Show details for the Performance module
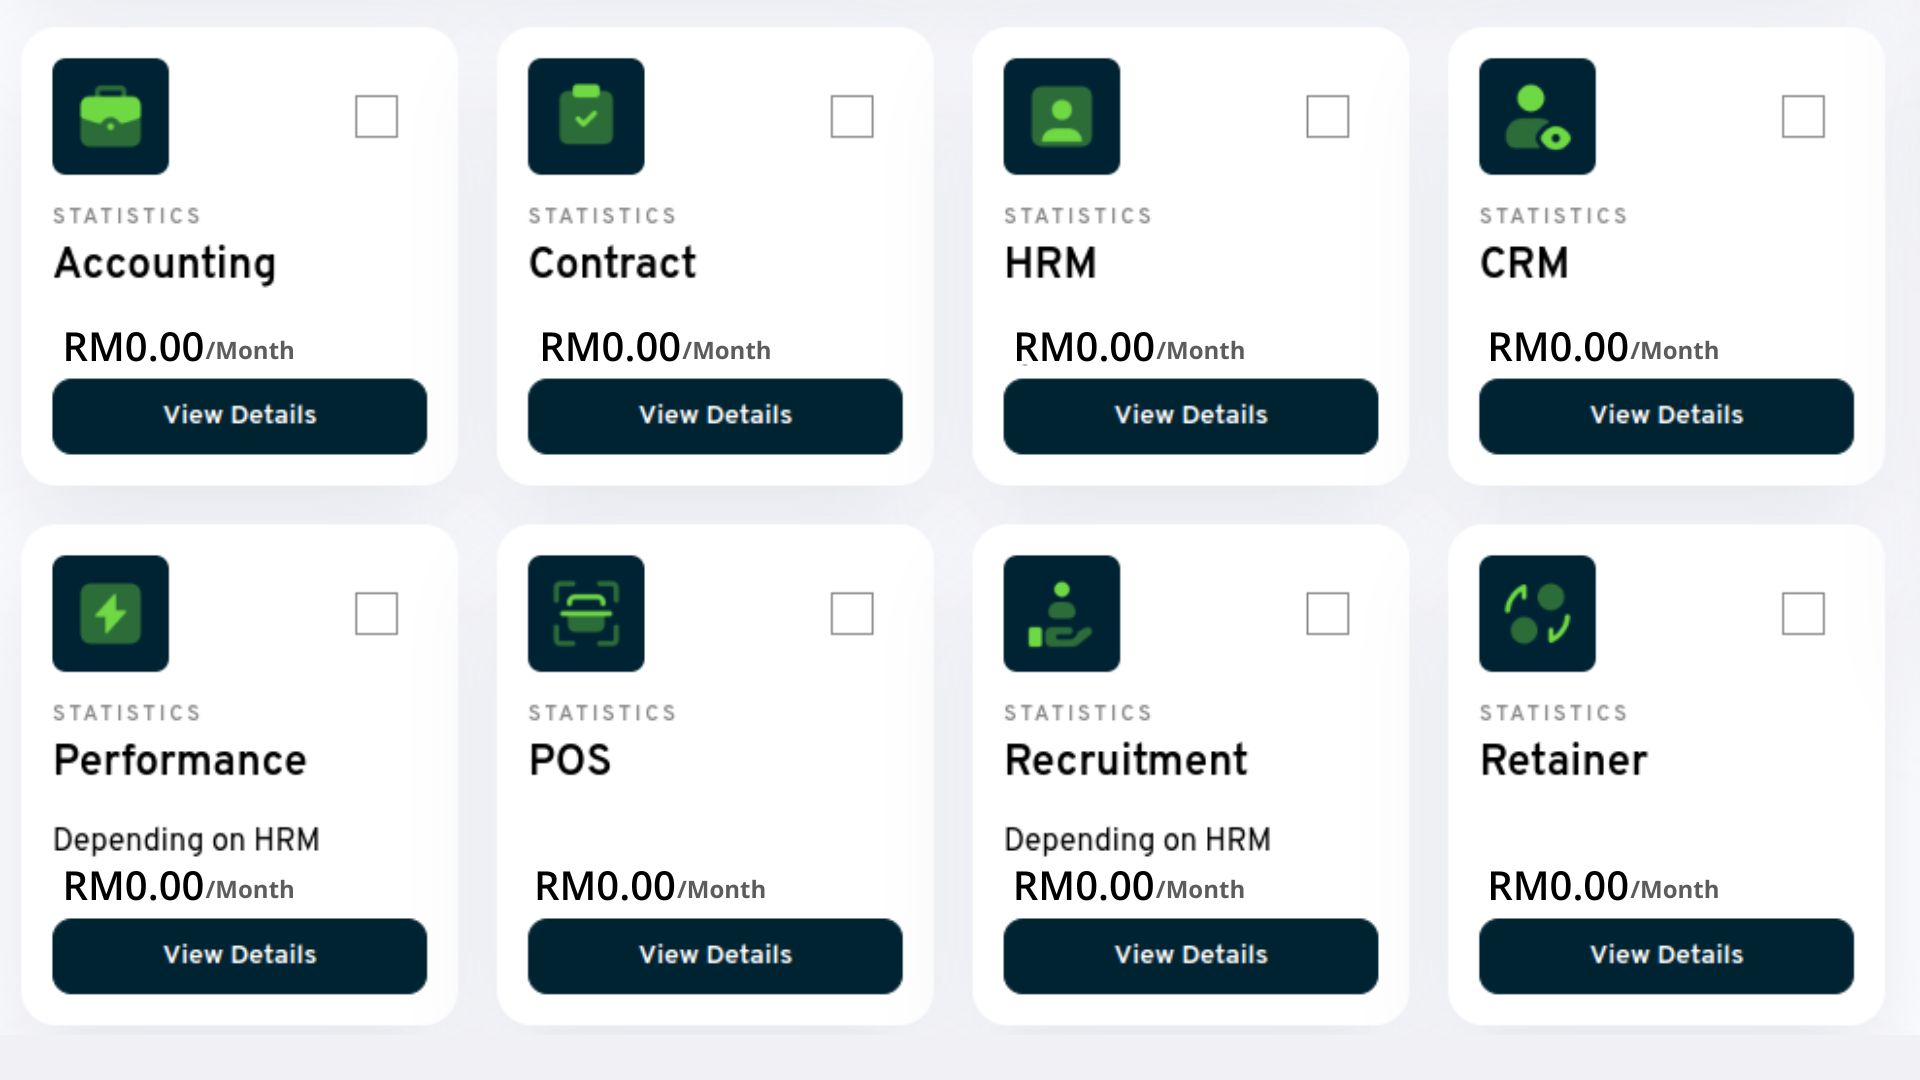Screen dimensions: 1920x1080 click(x=239, y=956)
